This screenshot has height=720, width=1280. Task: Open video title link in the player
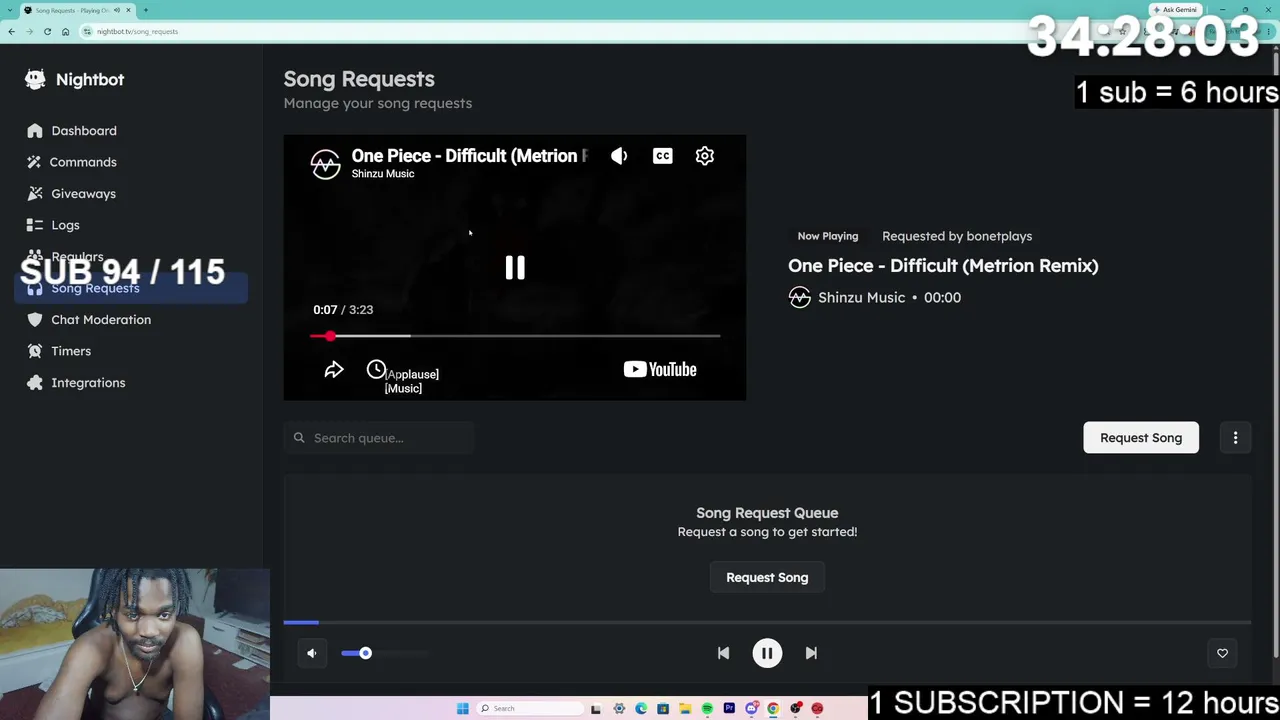[469, 156]
